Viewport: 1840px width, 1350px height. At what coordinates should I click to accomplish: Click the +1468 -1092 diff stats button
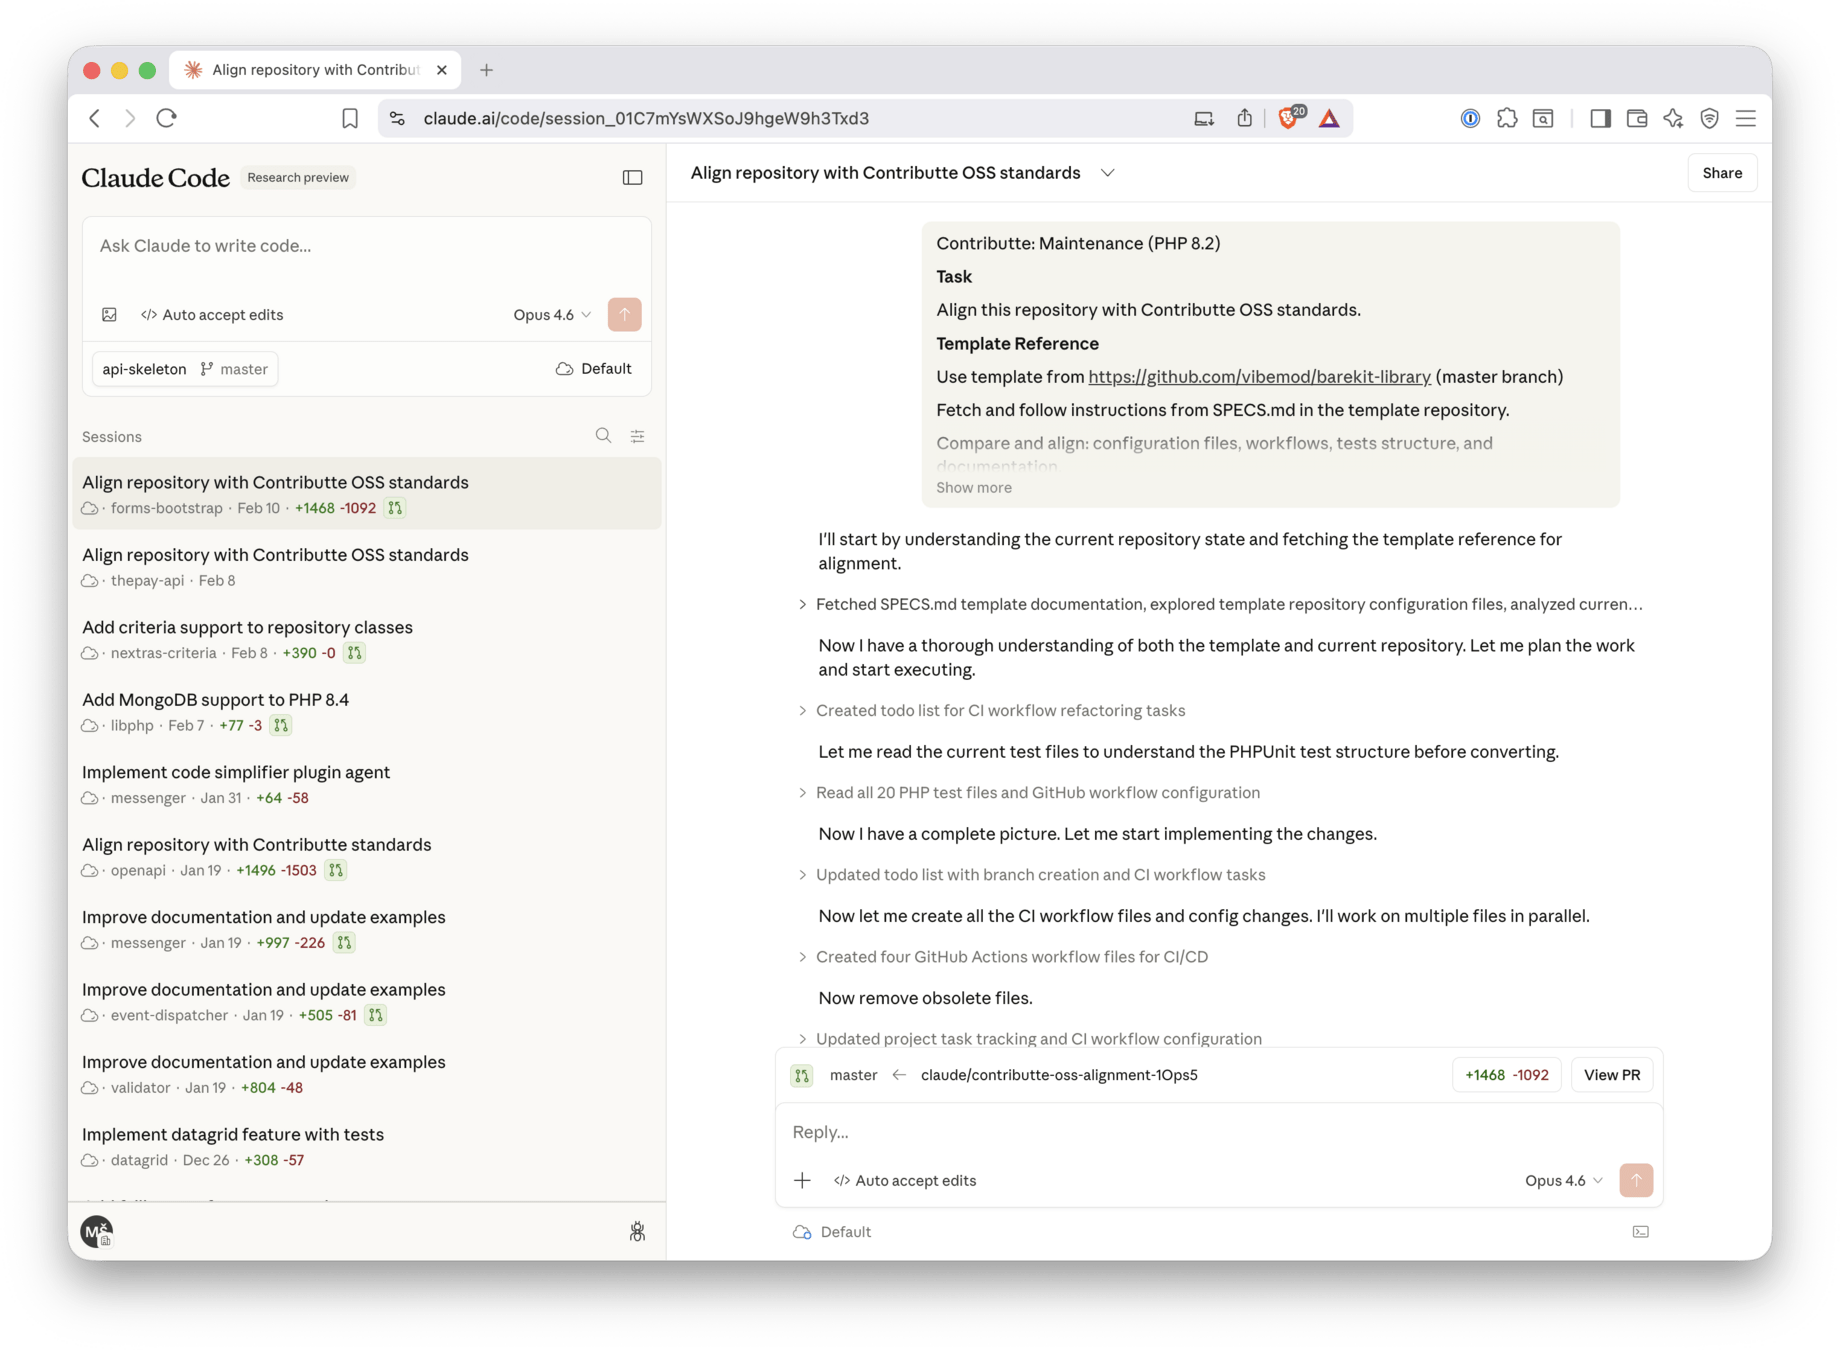(1506, 1075)
